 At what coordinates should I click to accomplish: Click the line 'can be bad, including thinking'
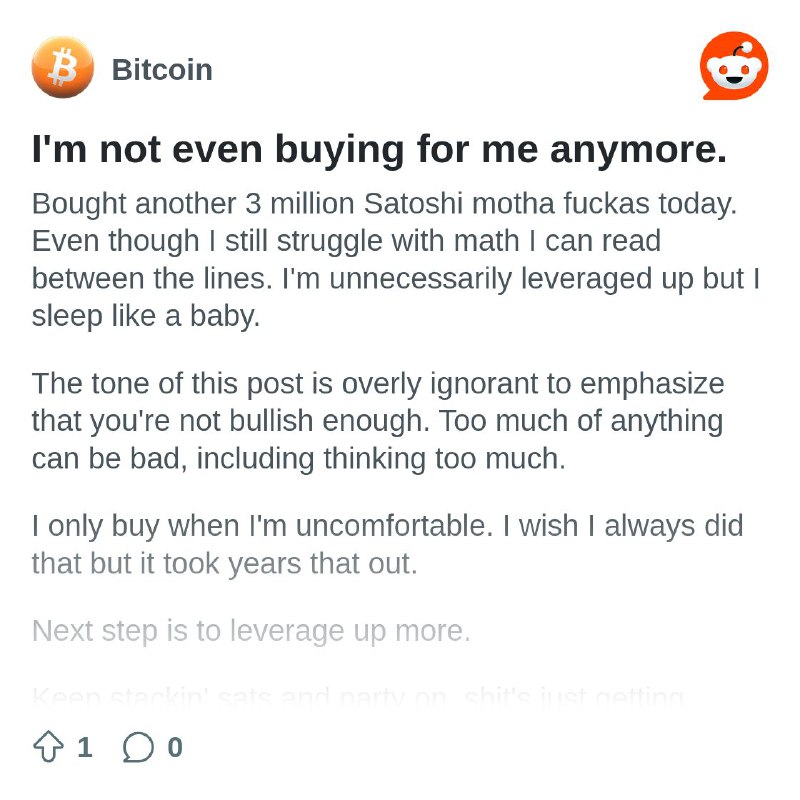(x=299, y=459)
